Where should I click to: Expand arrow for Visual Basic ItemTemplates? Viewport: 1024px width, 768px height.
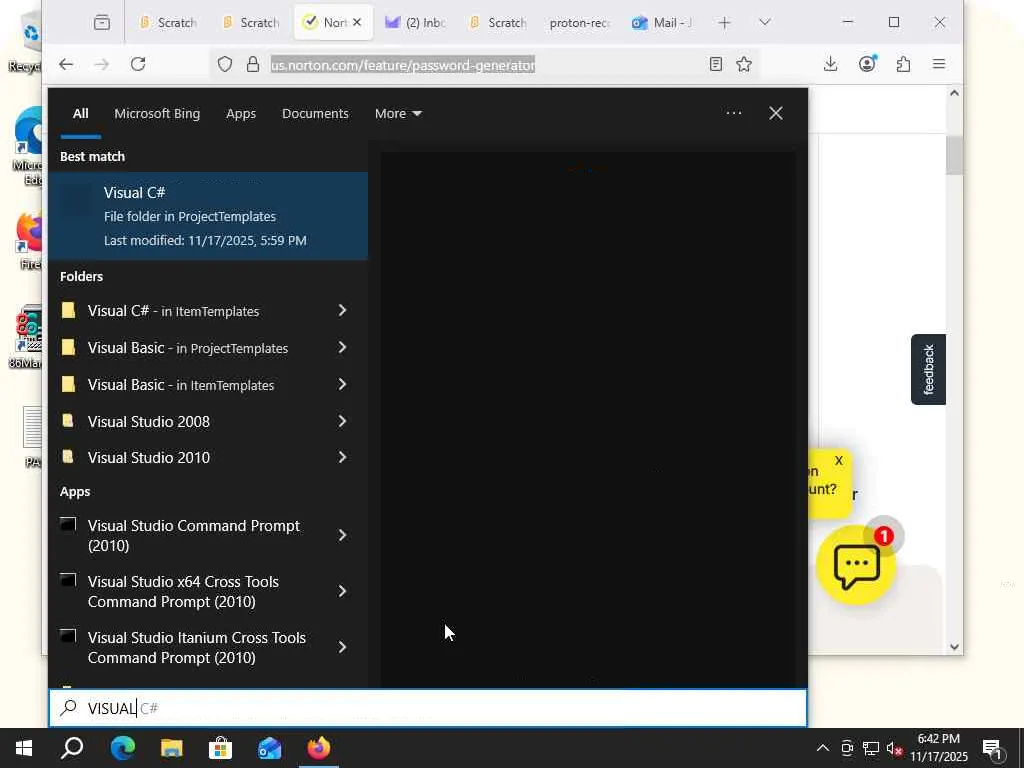click(342, 384)
